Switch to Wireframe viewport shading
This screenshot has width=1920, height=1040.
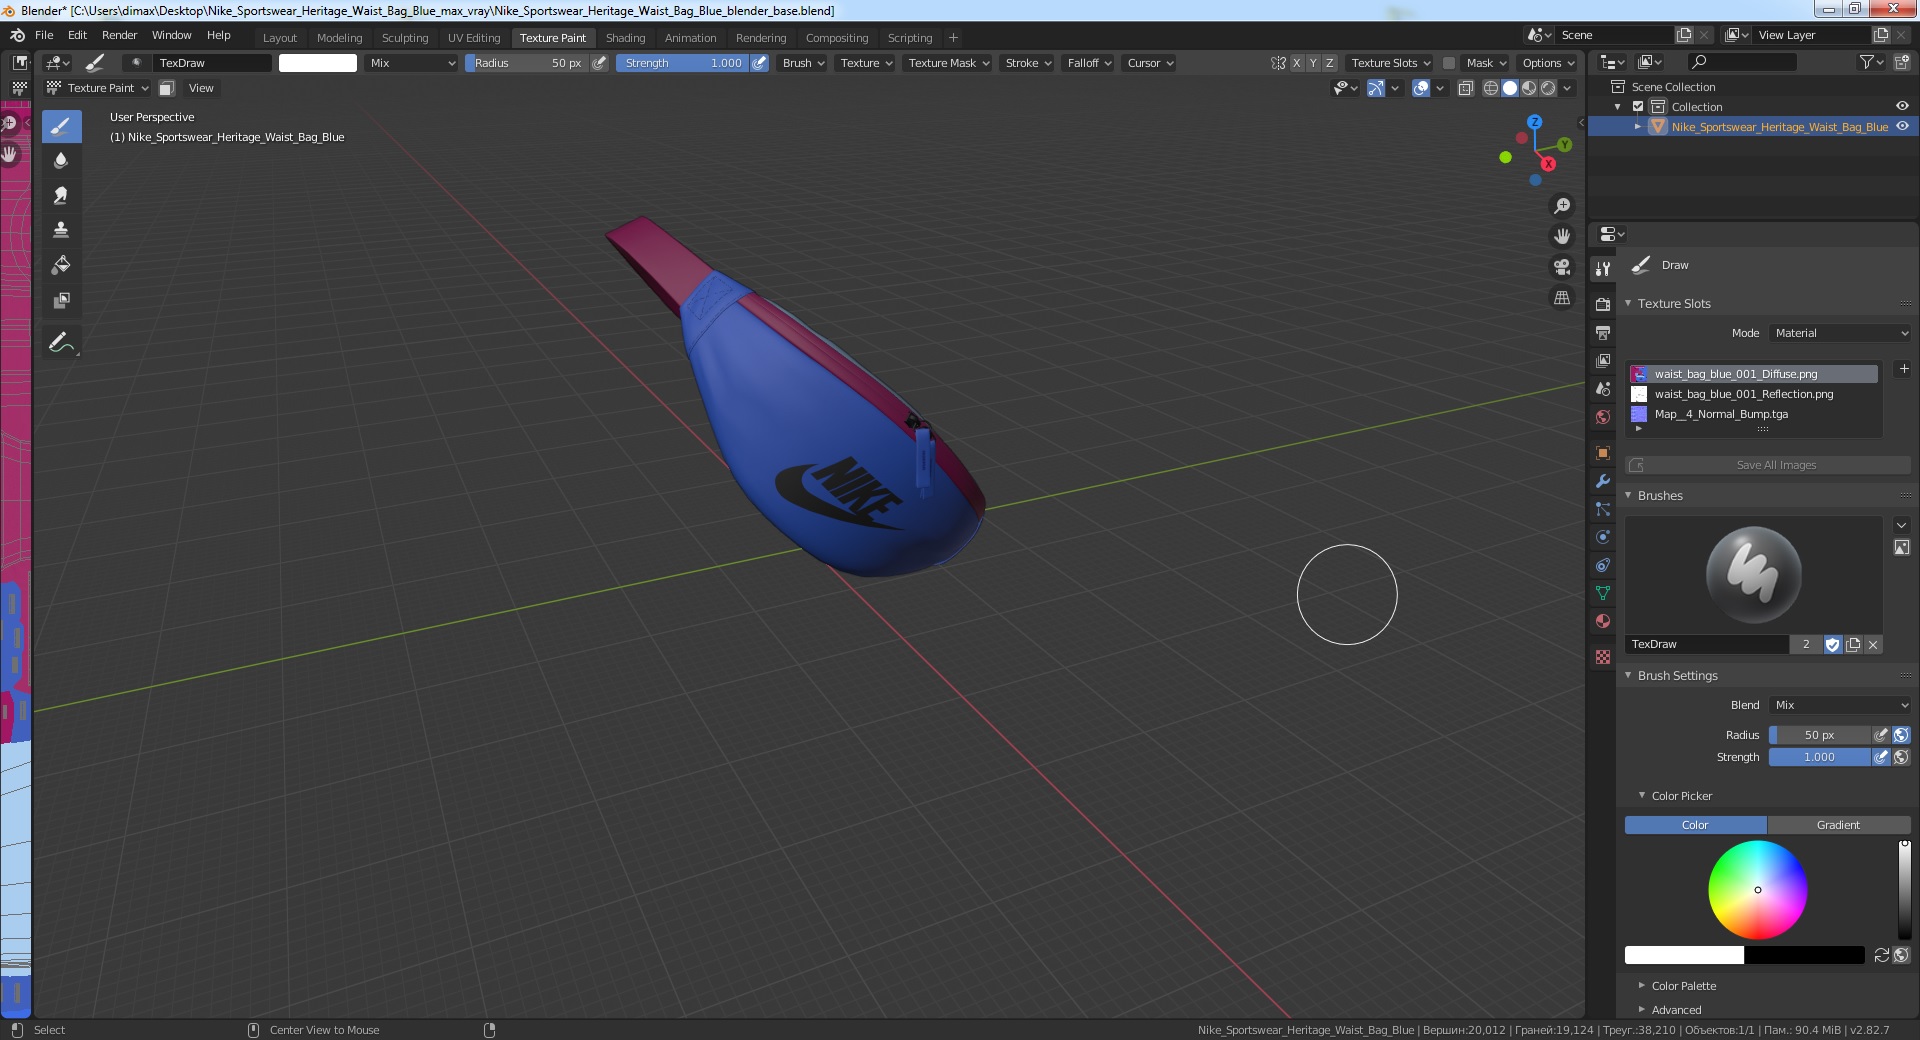1491,88
